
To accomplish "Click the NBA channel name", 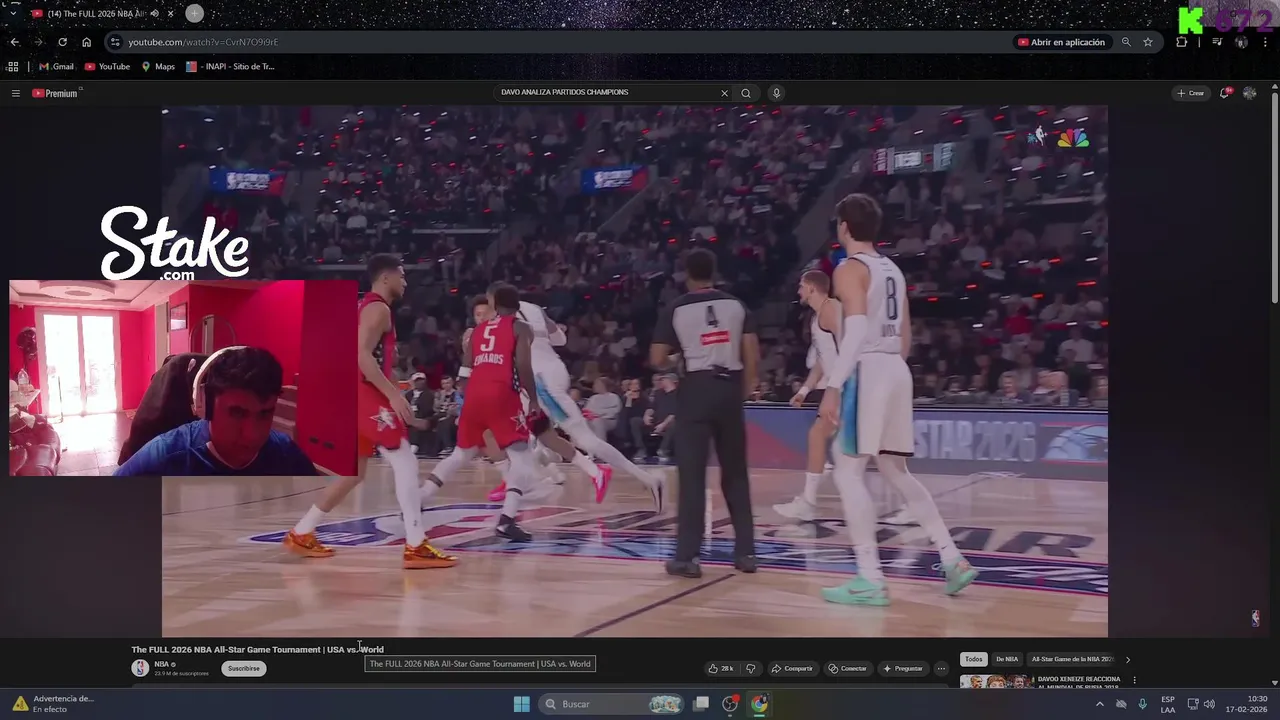I will 161,664.
